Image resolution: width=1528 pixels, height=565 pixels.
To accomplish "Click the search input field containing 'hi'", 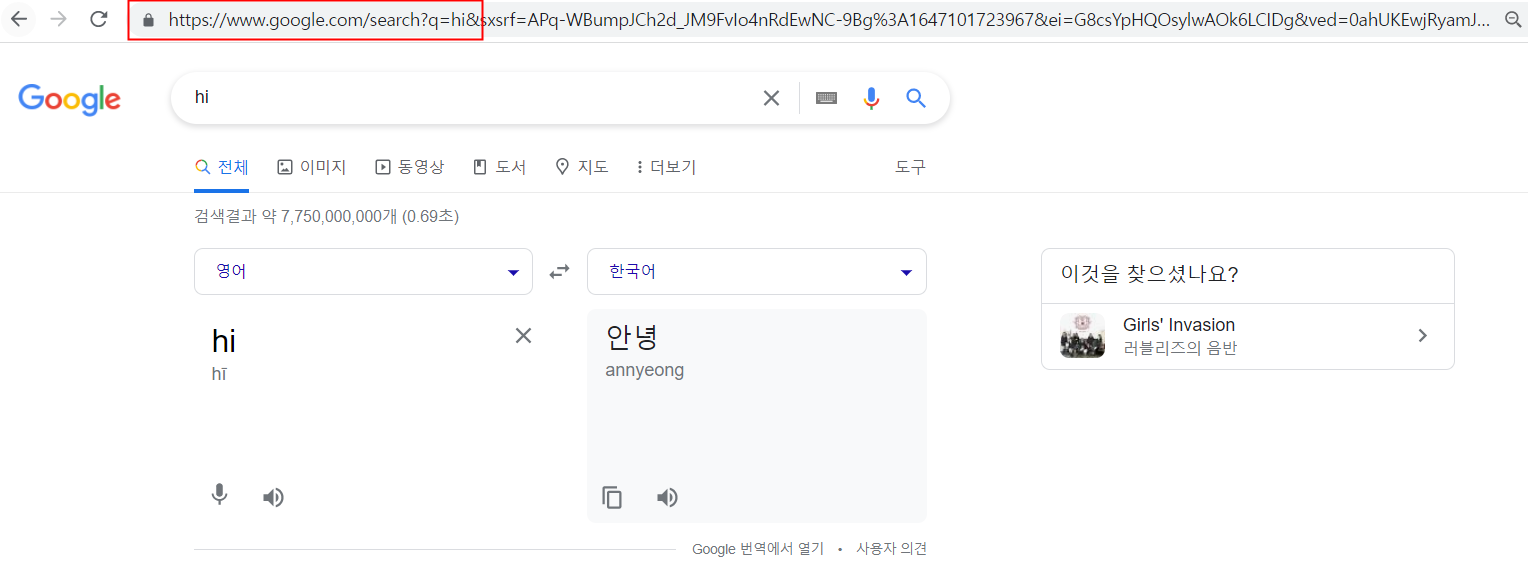I will 470,98.
